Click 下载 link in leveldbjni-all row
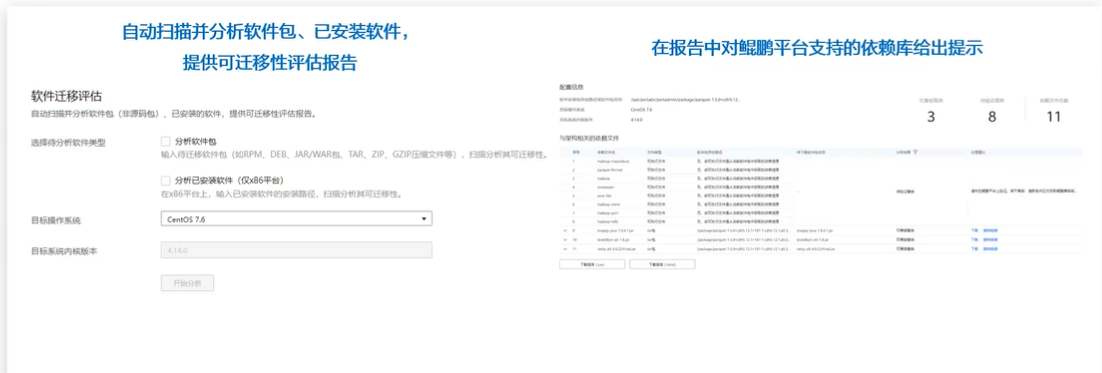This screenshot has width=1102, height=373. pos(974,240)
